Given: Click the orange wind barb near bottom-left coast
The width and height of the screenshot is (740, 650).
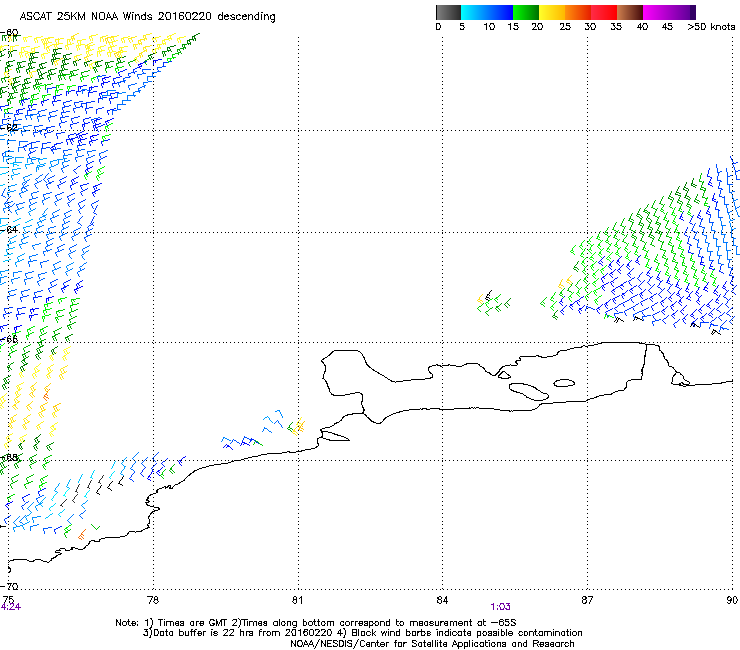Looking at the screenshot, I should tap(82, 535).
